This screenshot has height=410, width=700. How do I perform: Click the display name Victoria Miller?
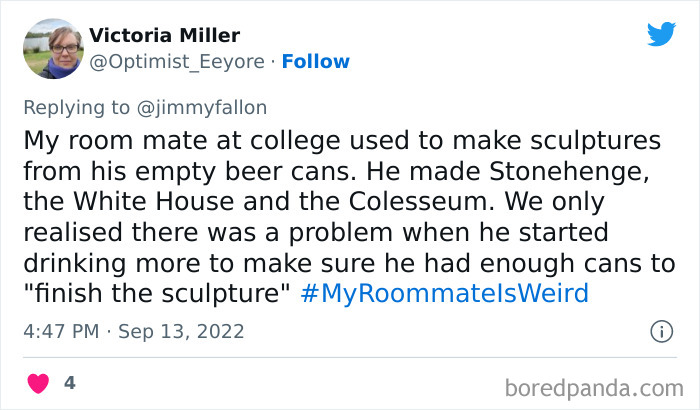165,35
